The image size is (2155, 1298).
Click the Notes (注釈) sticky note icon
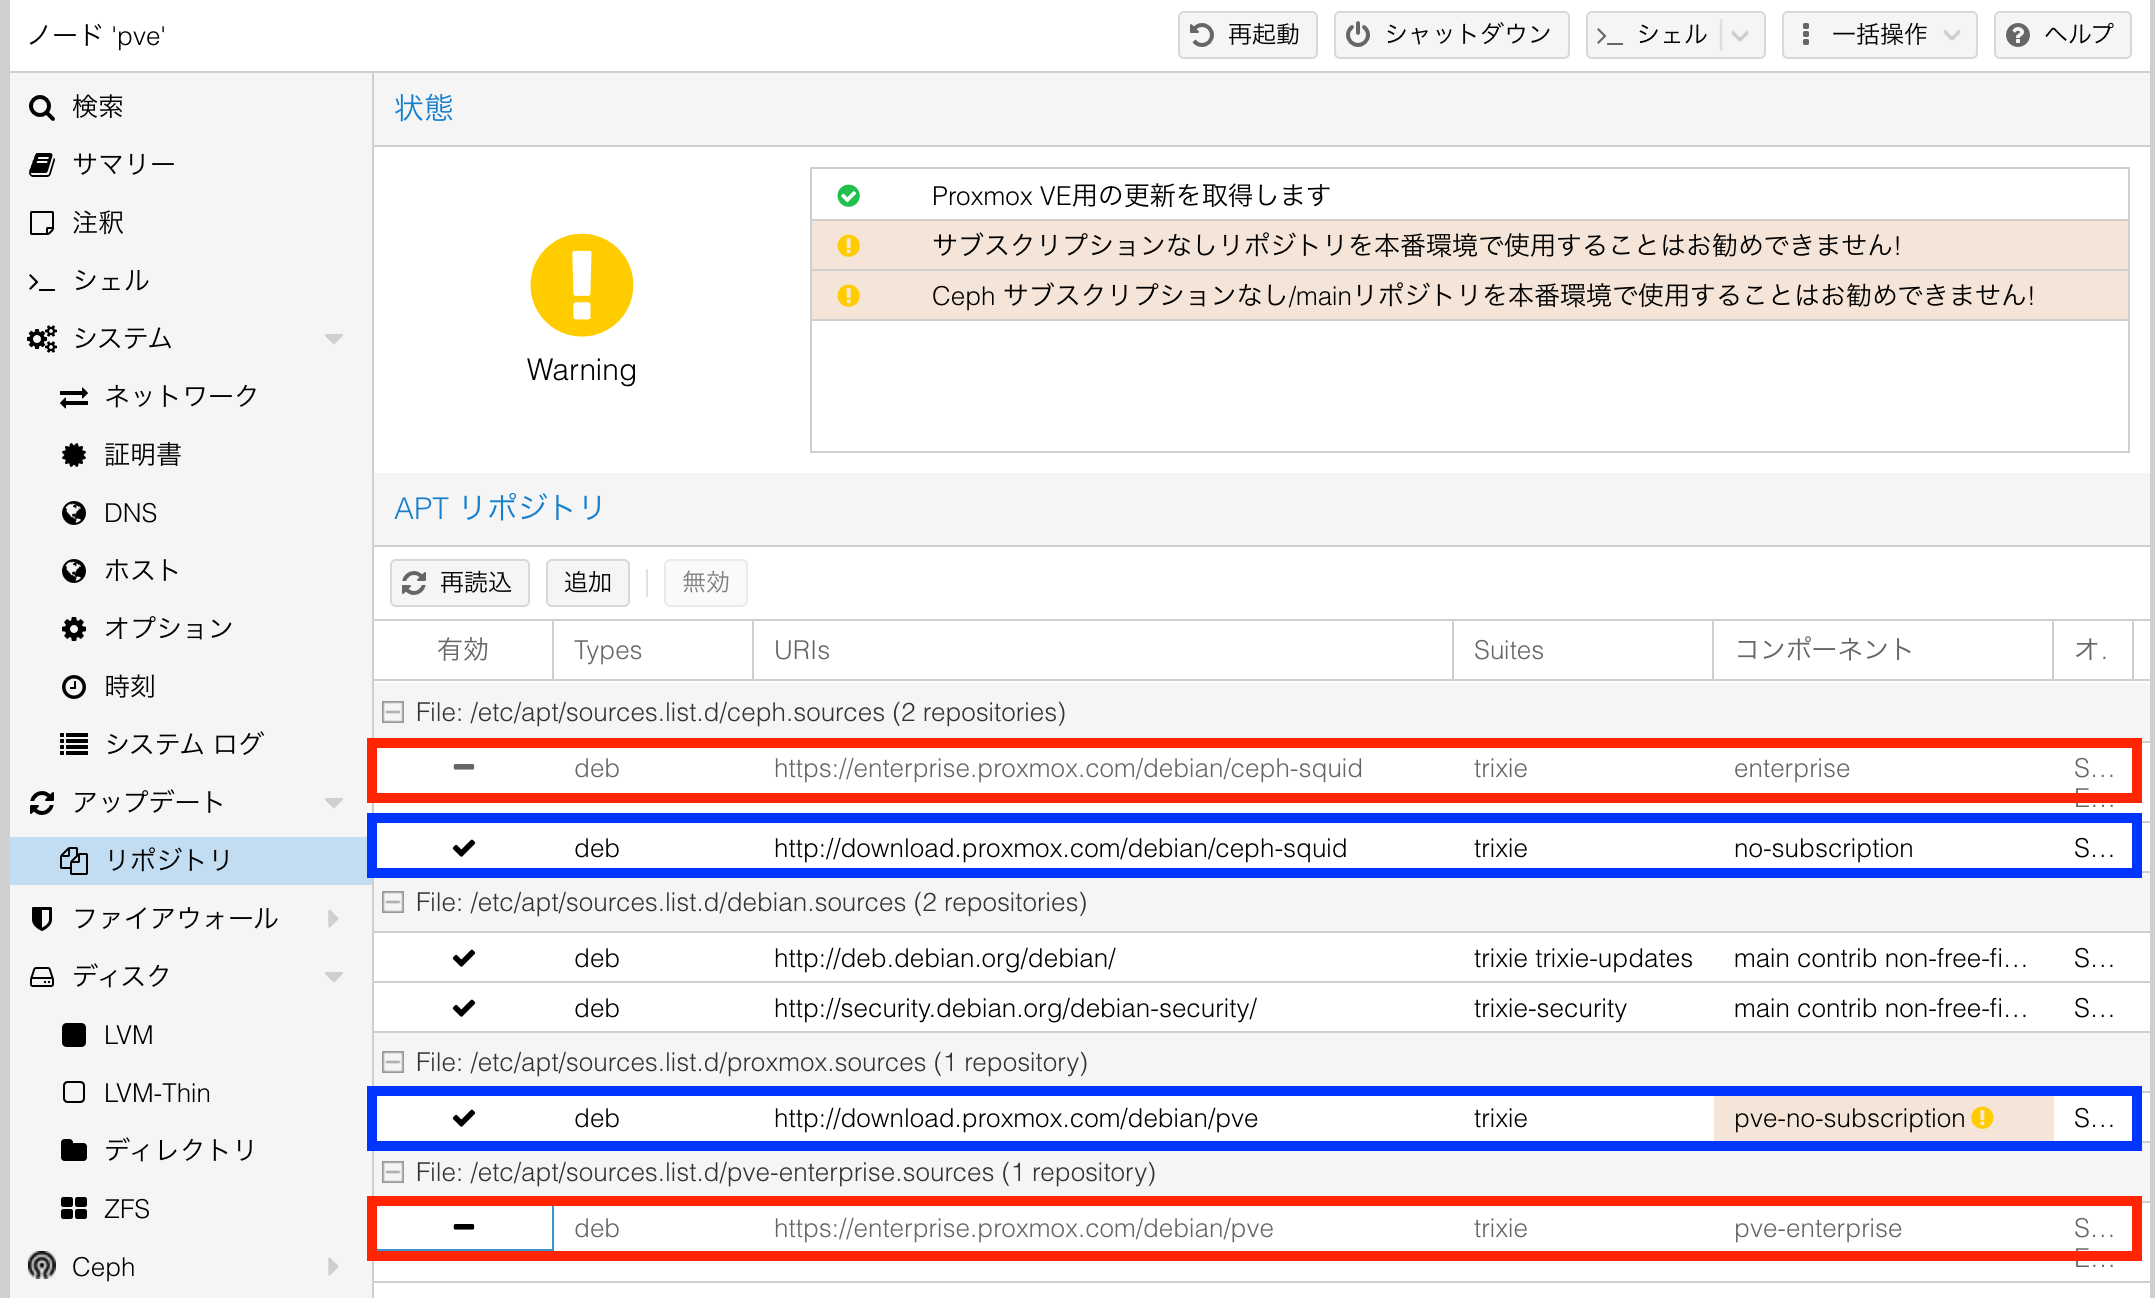tap(42, 223)
